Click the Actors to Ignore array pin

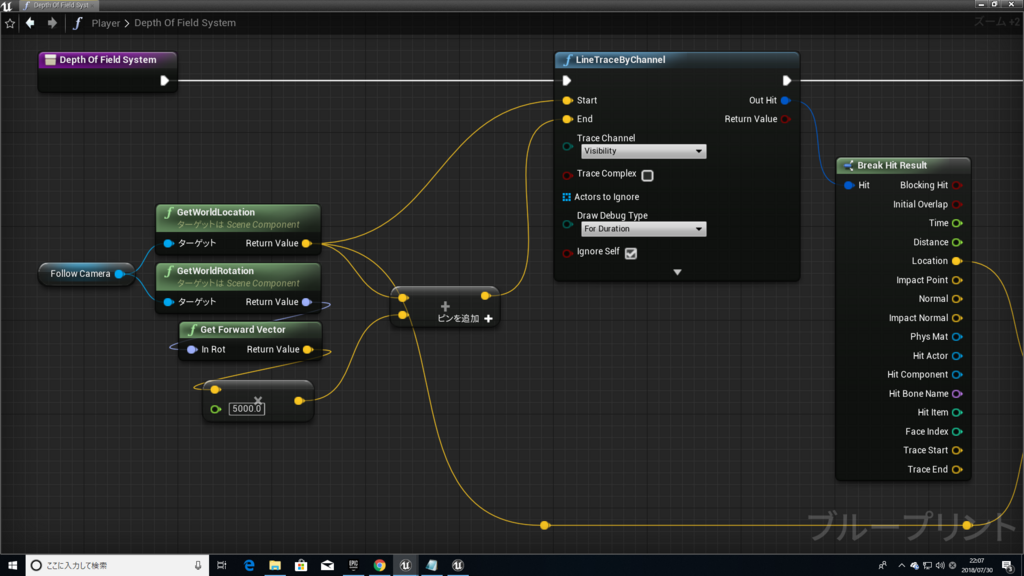tap(566, 197)
